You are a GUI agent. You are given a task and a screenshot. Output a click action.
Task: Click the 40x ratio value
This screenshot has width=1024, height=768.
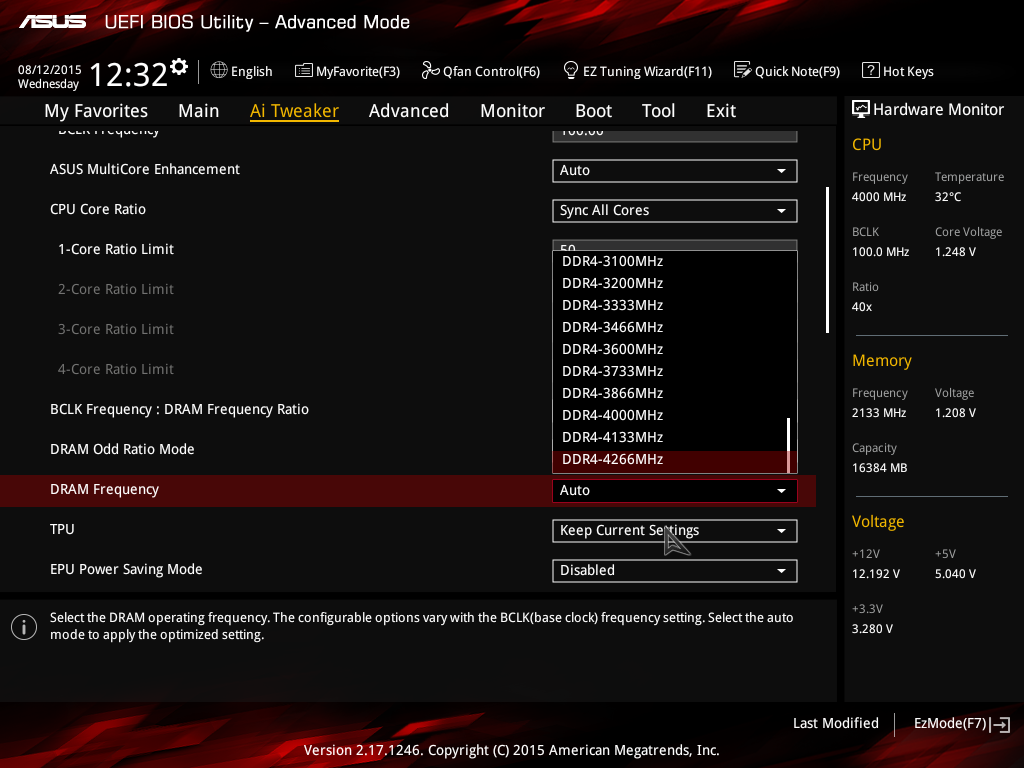[861, 307]
